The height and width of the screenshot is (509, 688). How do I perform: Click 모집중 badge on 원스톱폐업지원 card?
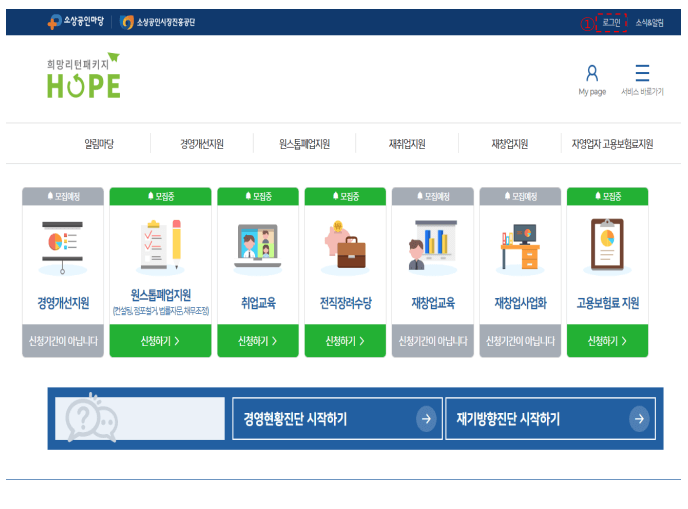point(161,196)
